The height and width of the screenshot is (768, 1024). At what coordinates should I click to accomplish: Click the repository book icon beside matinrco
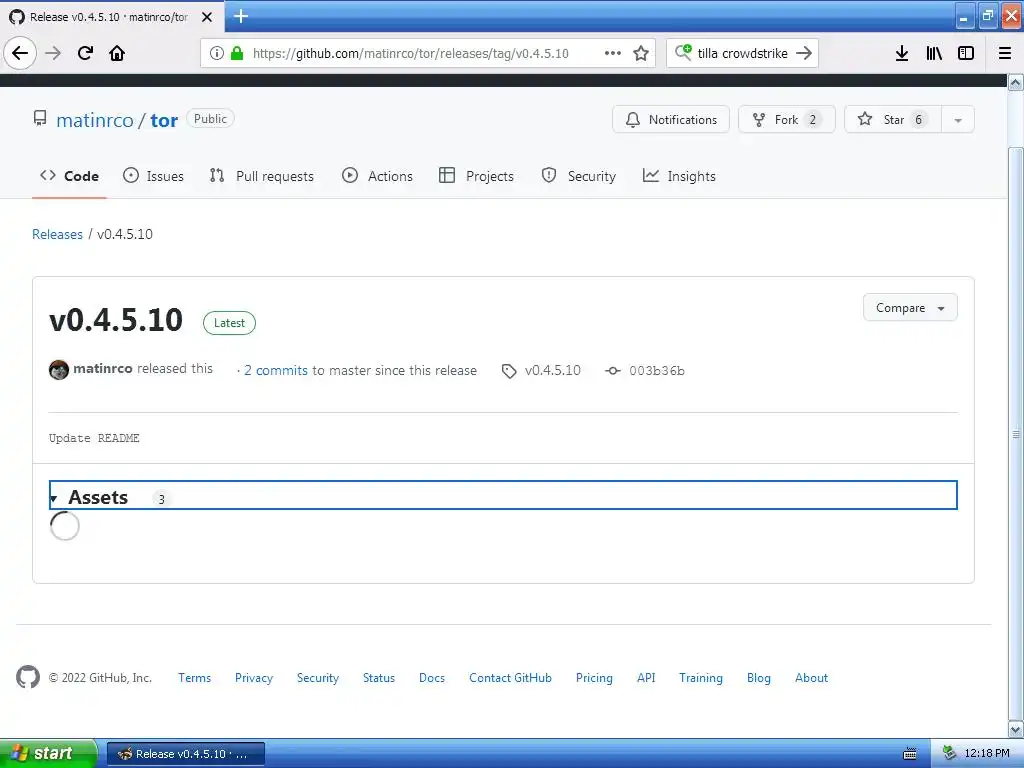[40, 119]
